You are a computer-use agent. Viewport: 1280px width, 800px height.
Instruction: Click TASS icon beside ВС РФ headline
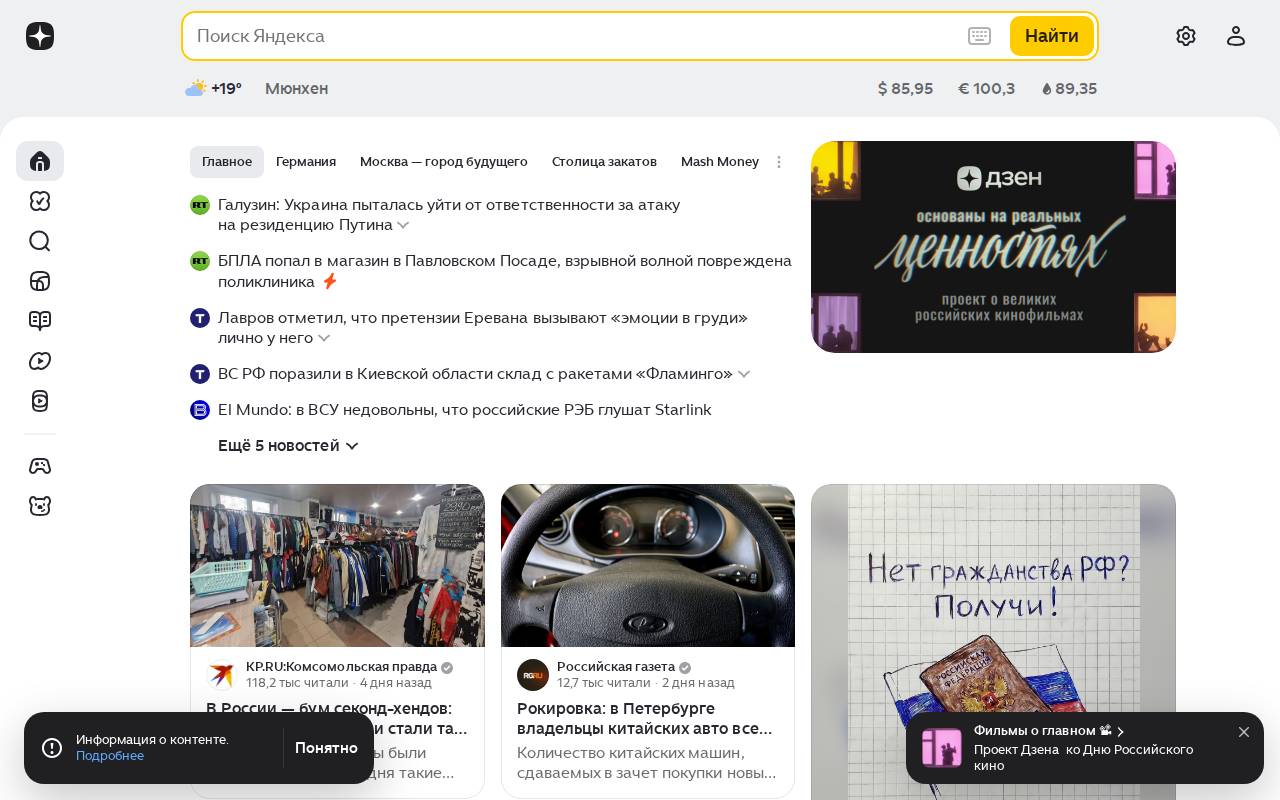click(200, 374)
